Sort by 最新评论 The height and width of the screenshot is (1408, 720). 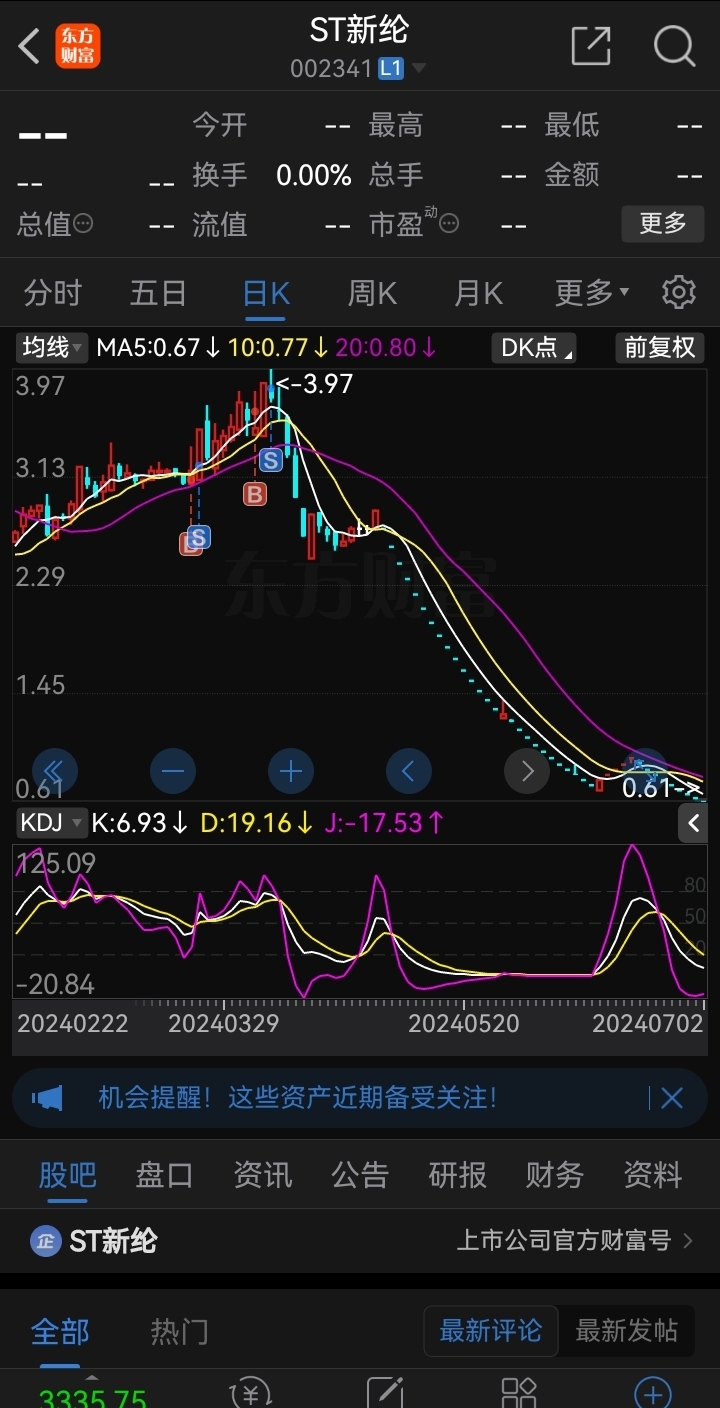[491, 1331]
